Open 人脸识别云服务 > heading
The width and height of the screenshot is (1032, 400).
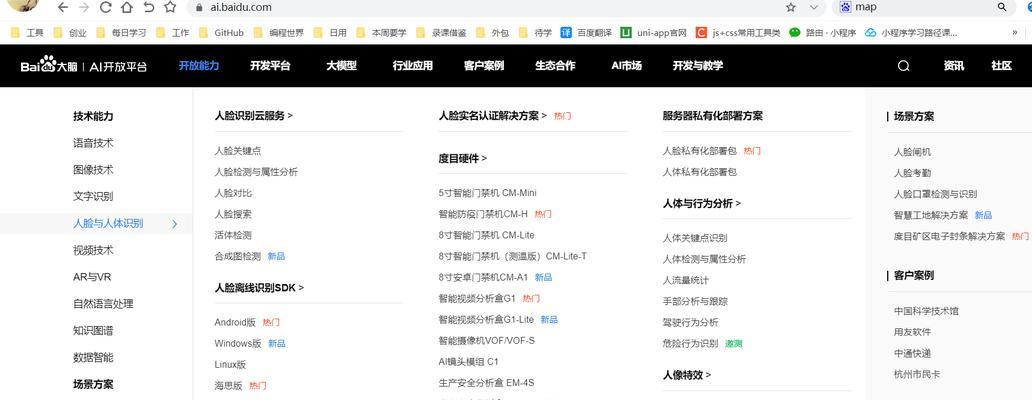pos(253,116)
